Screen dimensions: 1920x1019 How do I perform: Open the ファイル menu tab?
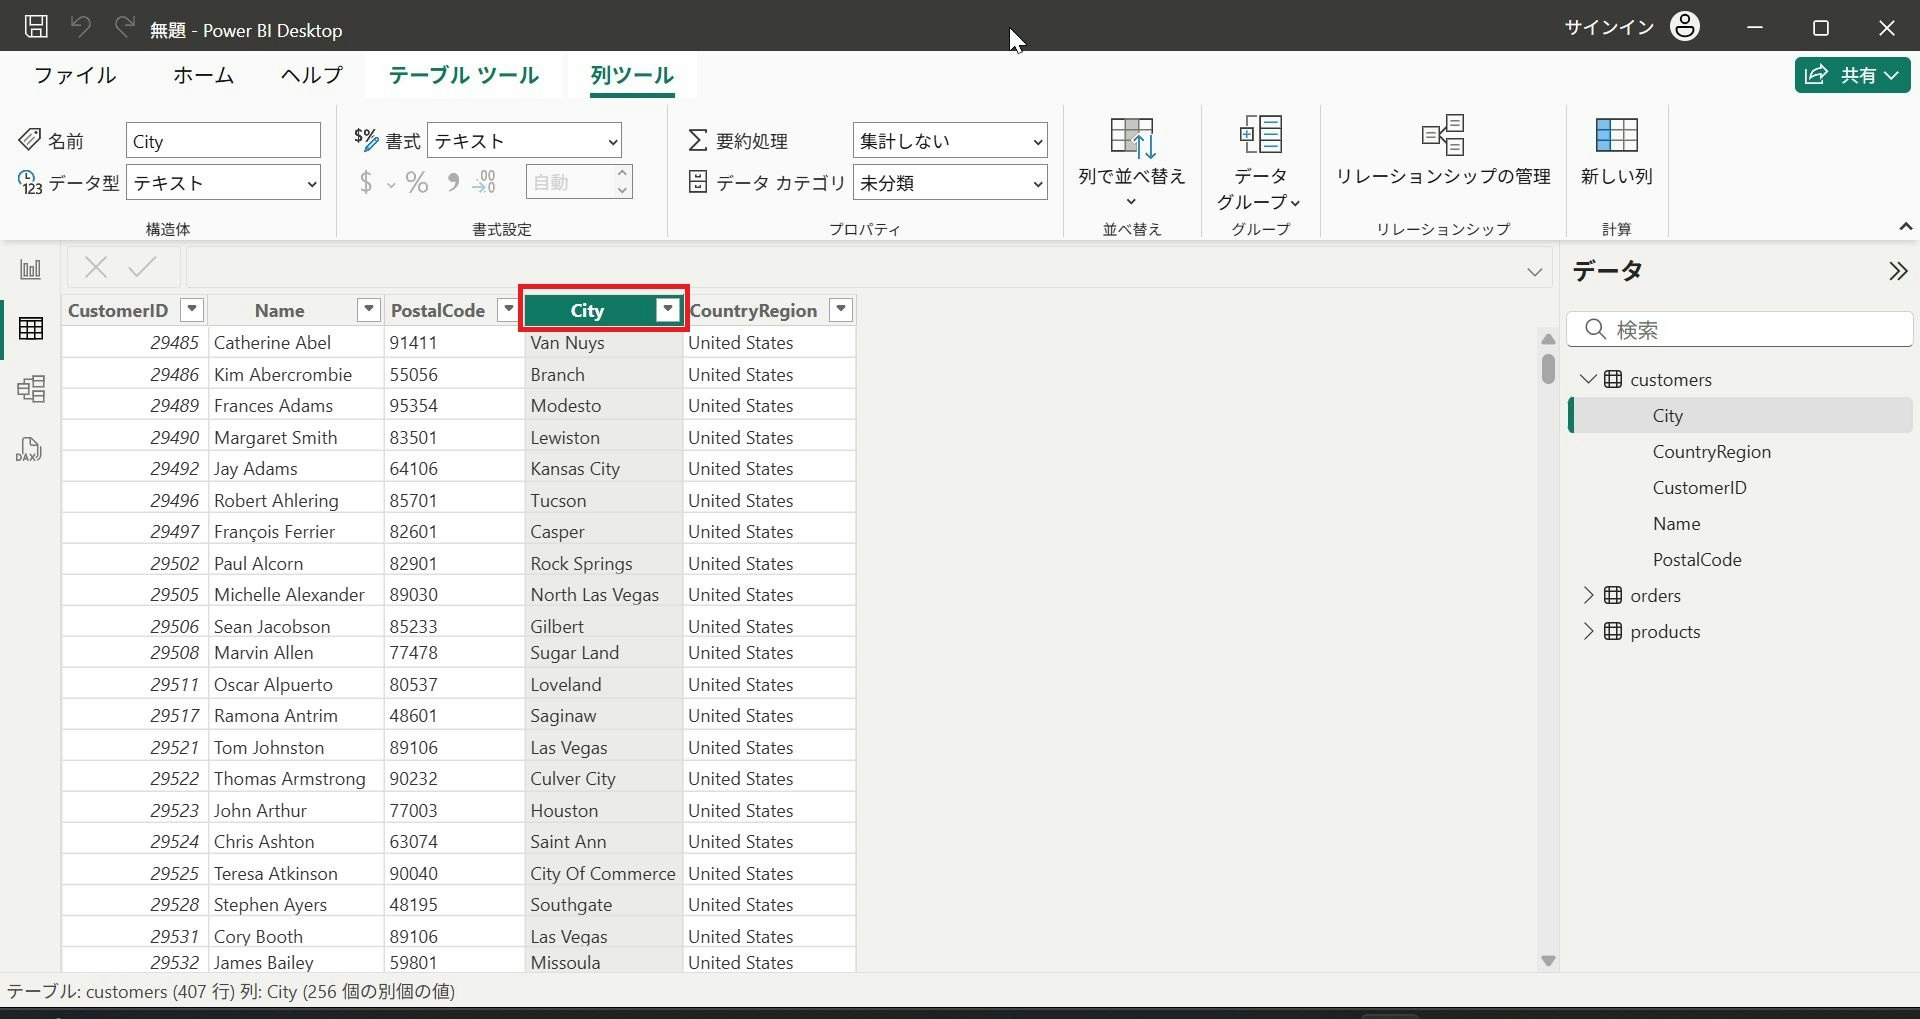(75, 75)
